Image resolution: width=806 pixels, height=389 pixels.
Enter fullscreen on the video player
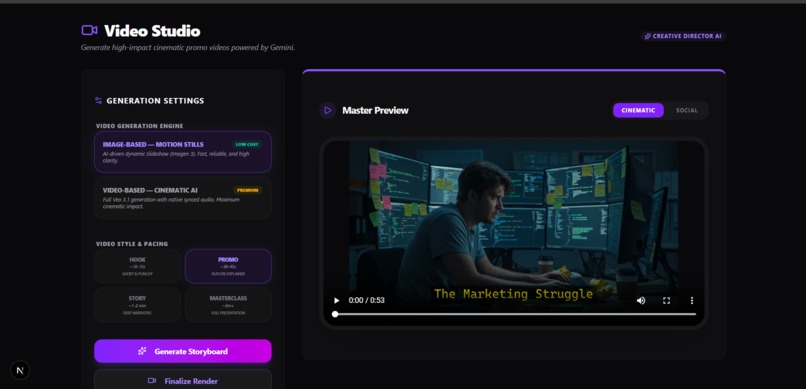click(667, 301)
